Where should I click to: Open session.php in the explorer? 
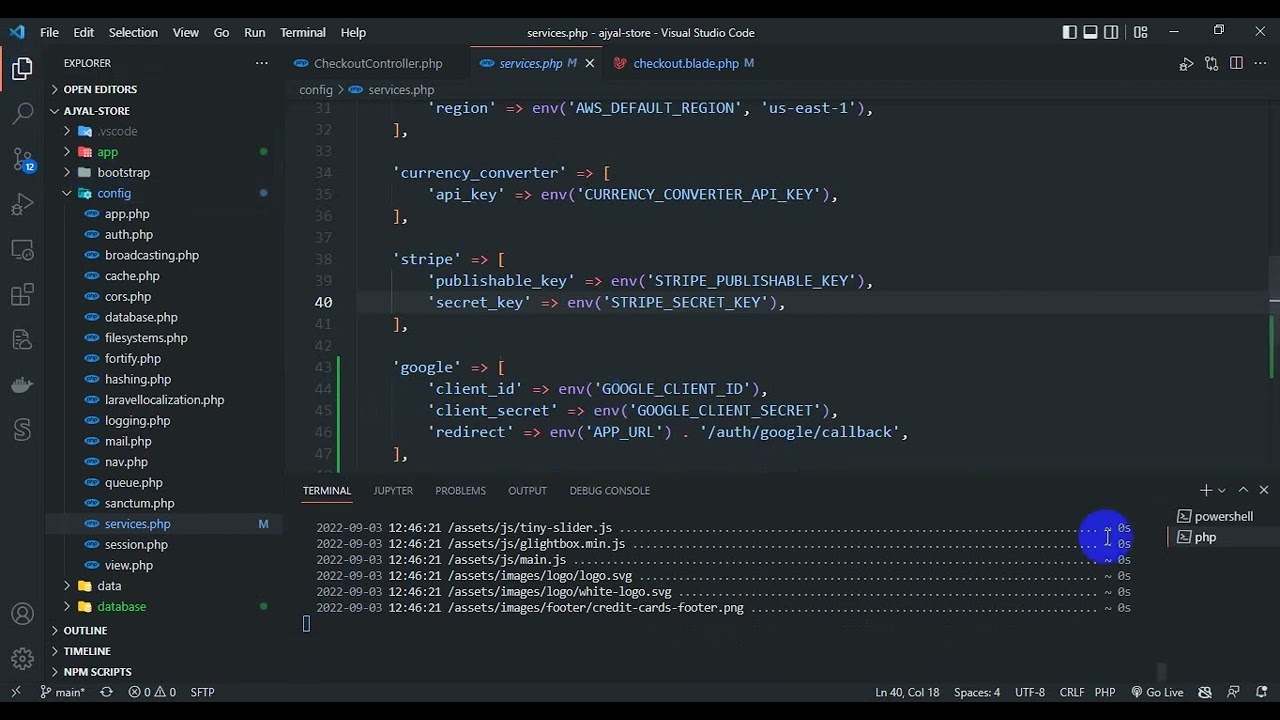136,544
